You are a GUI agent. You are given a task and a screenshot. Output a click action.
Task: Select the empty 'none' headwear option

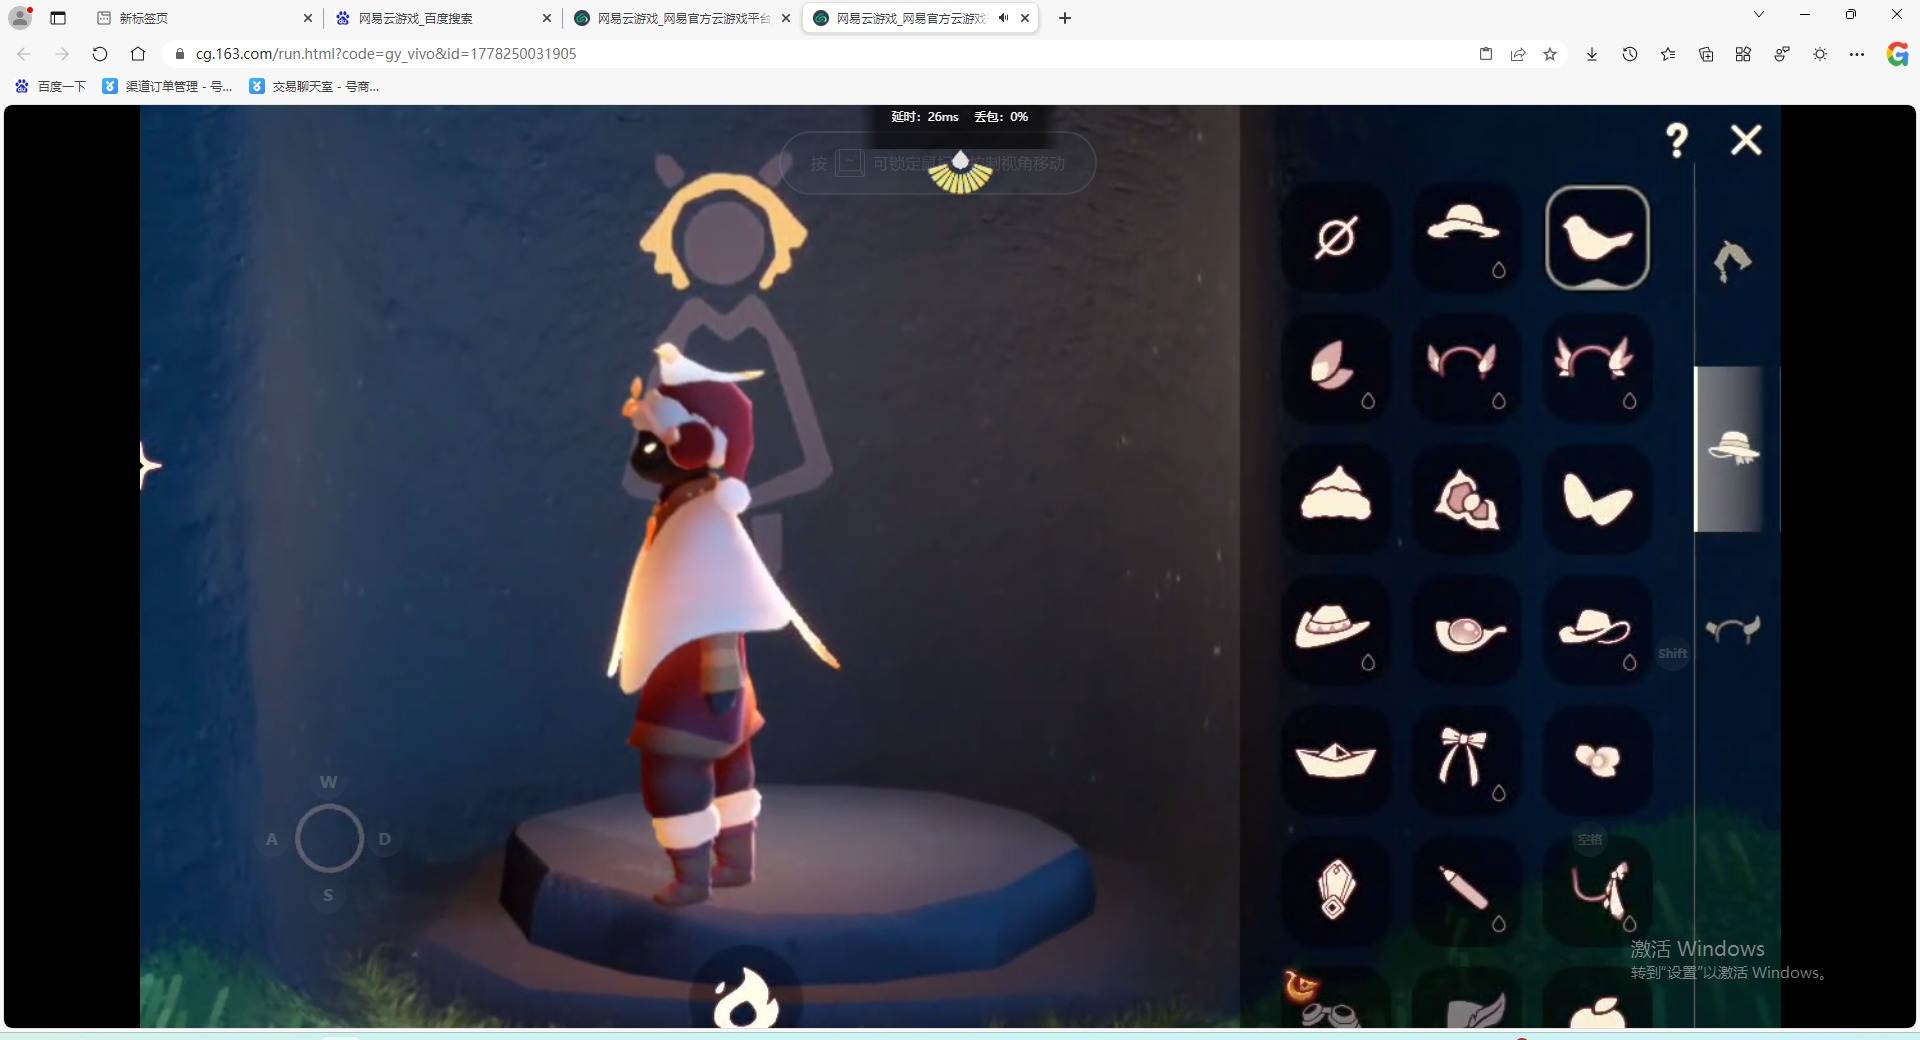(1336, 238)
